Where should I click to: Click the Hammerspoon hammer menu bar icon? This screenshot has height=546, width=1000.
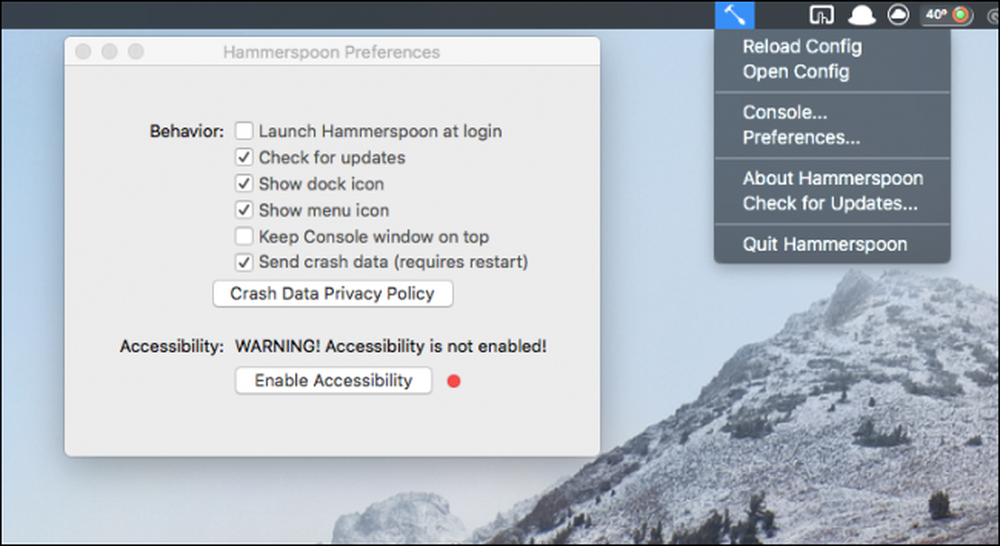(735, 14)
